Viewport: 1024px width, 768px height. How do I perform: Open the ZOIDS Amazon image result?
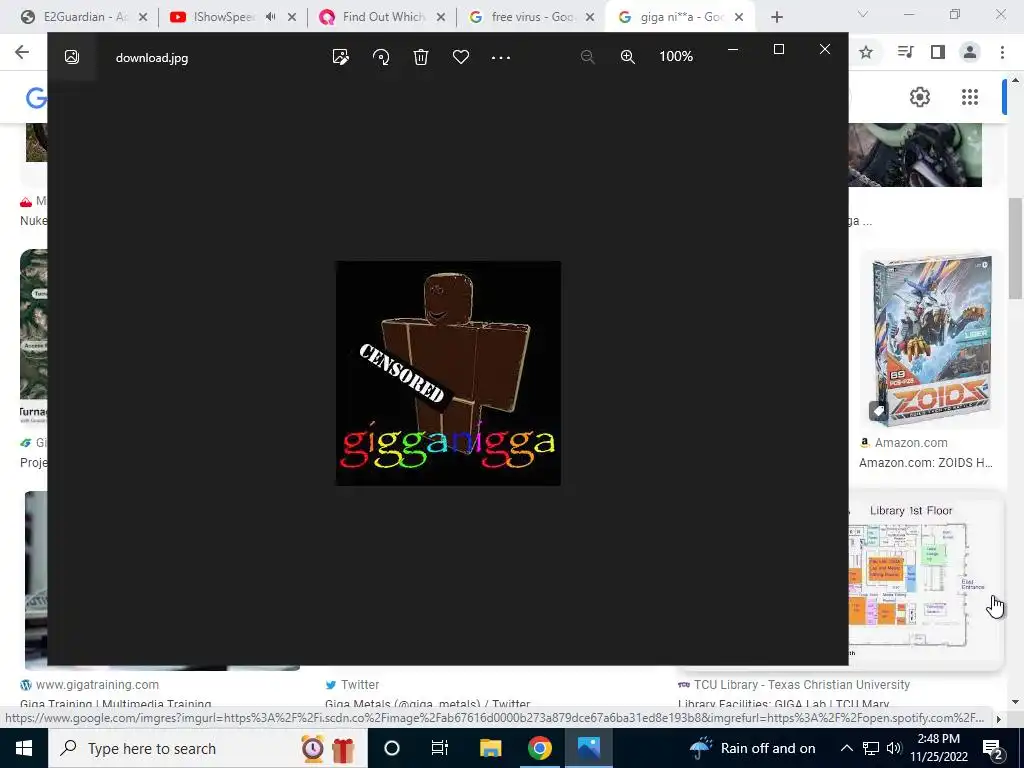pyautogui.click(x=932, y=340)
